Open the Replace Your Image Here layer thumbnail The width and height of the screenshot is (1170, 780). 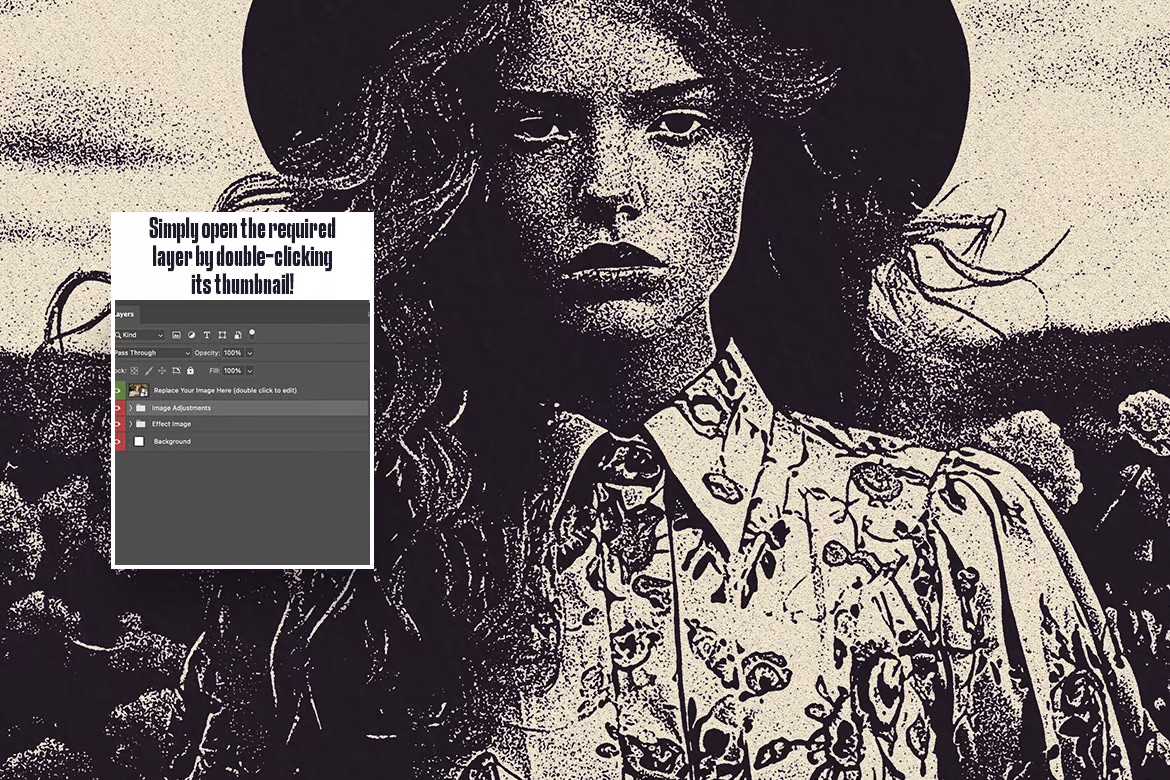click(138, 390)
